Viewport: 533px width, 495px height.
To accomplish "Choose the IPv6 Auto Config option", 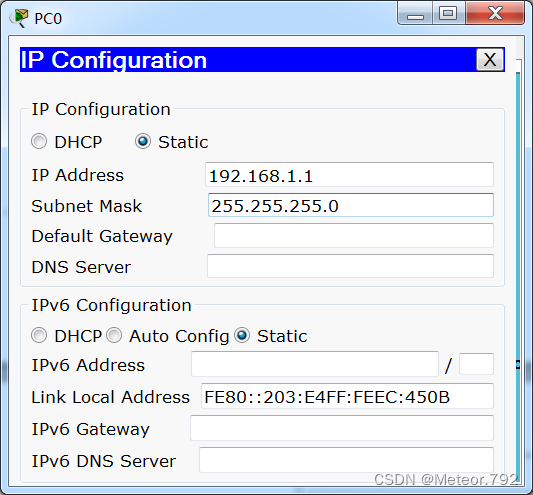I will [x=114, y=336].
